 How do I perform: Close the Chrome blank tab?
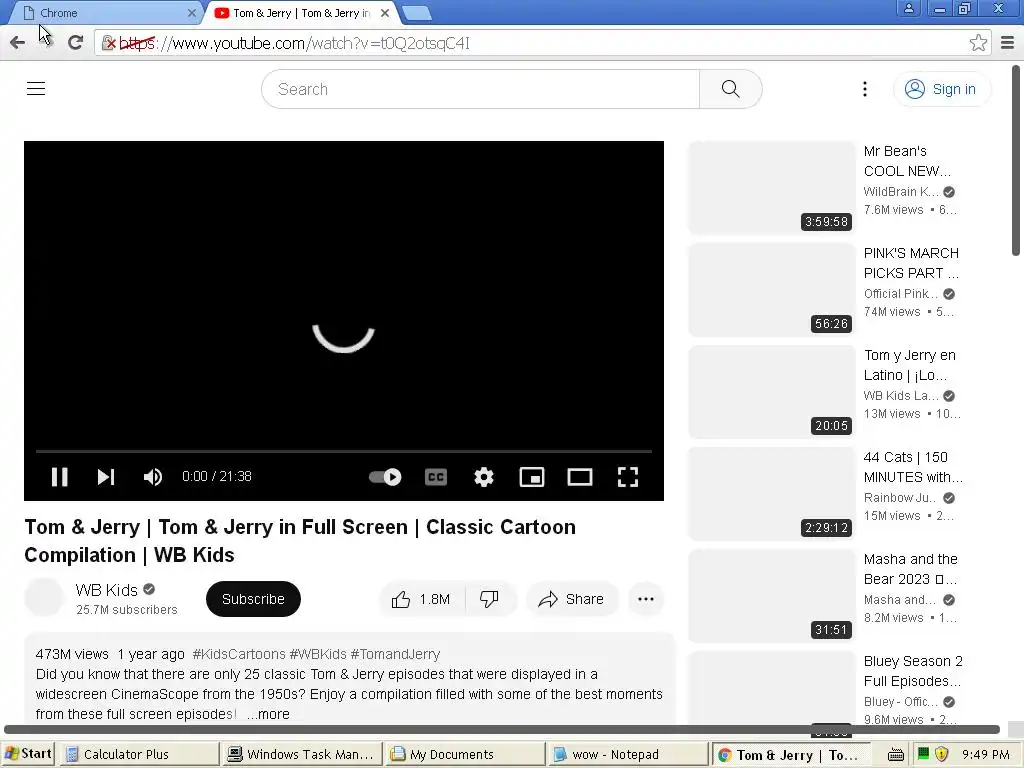pos(191,12)
